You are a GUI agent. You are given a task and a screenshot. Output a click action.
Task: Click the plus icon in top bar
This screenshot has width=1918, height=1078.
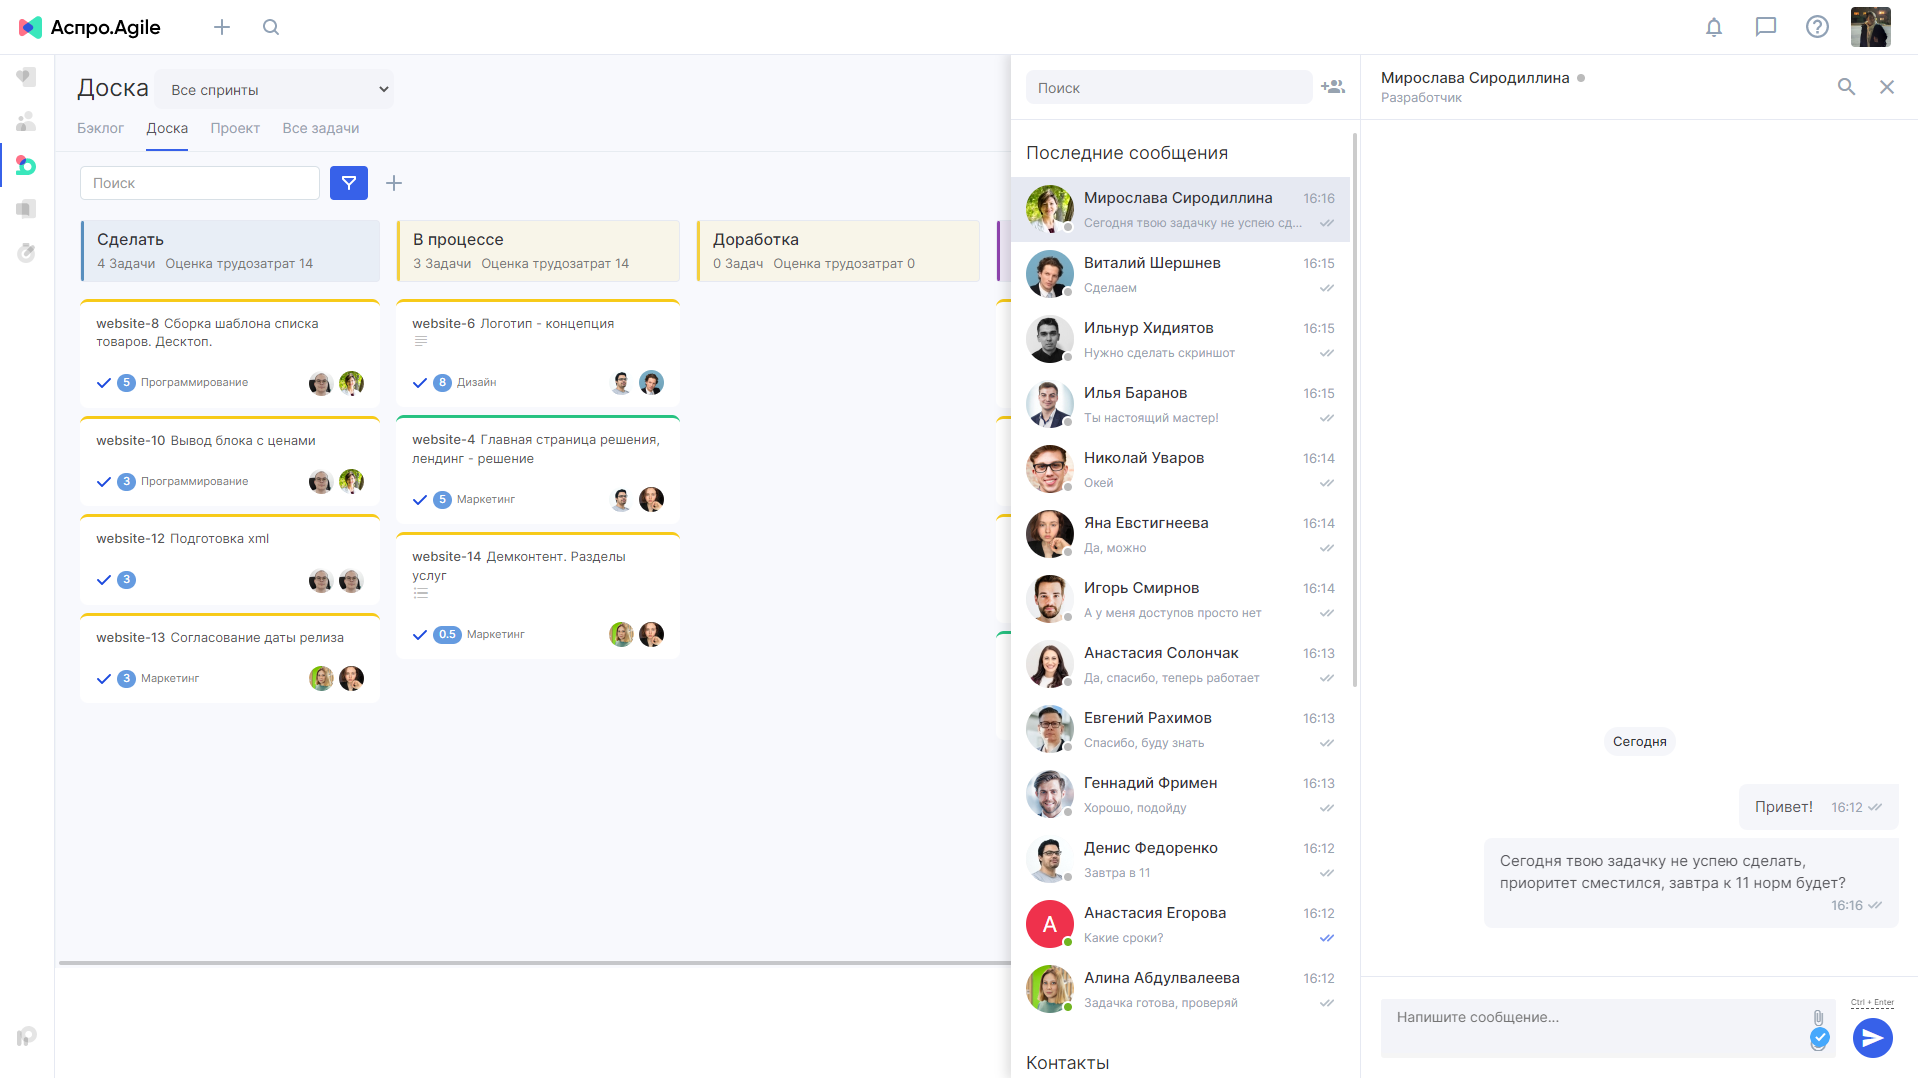click(x=222, y=27)
